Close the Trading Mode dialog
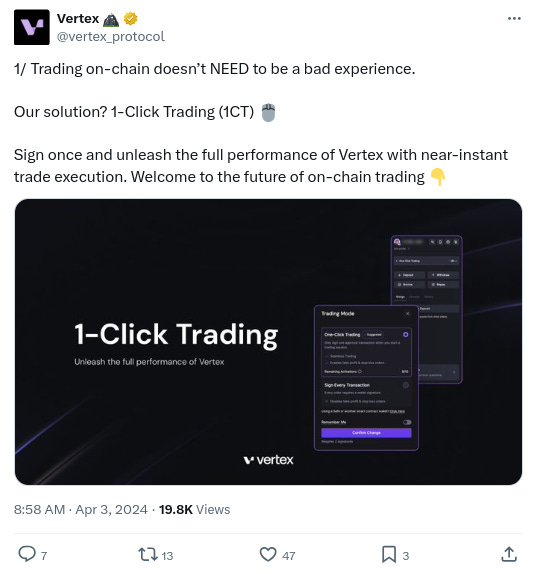The image size is (536, 574). point(408,314)
